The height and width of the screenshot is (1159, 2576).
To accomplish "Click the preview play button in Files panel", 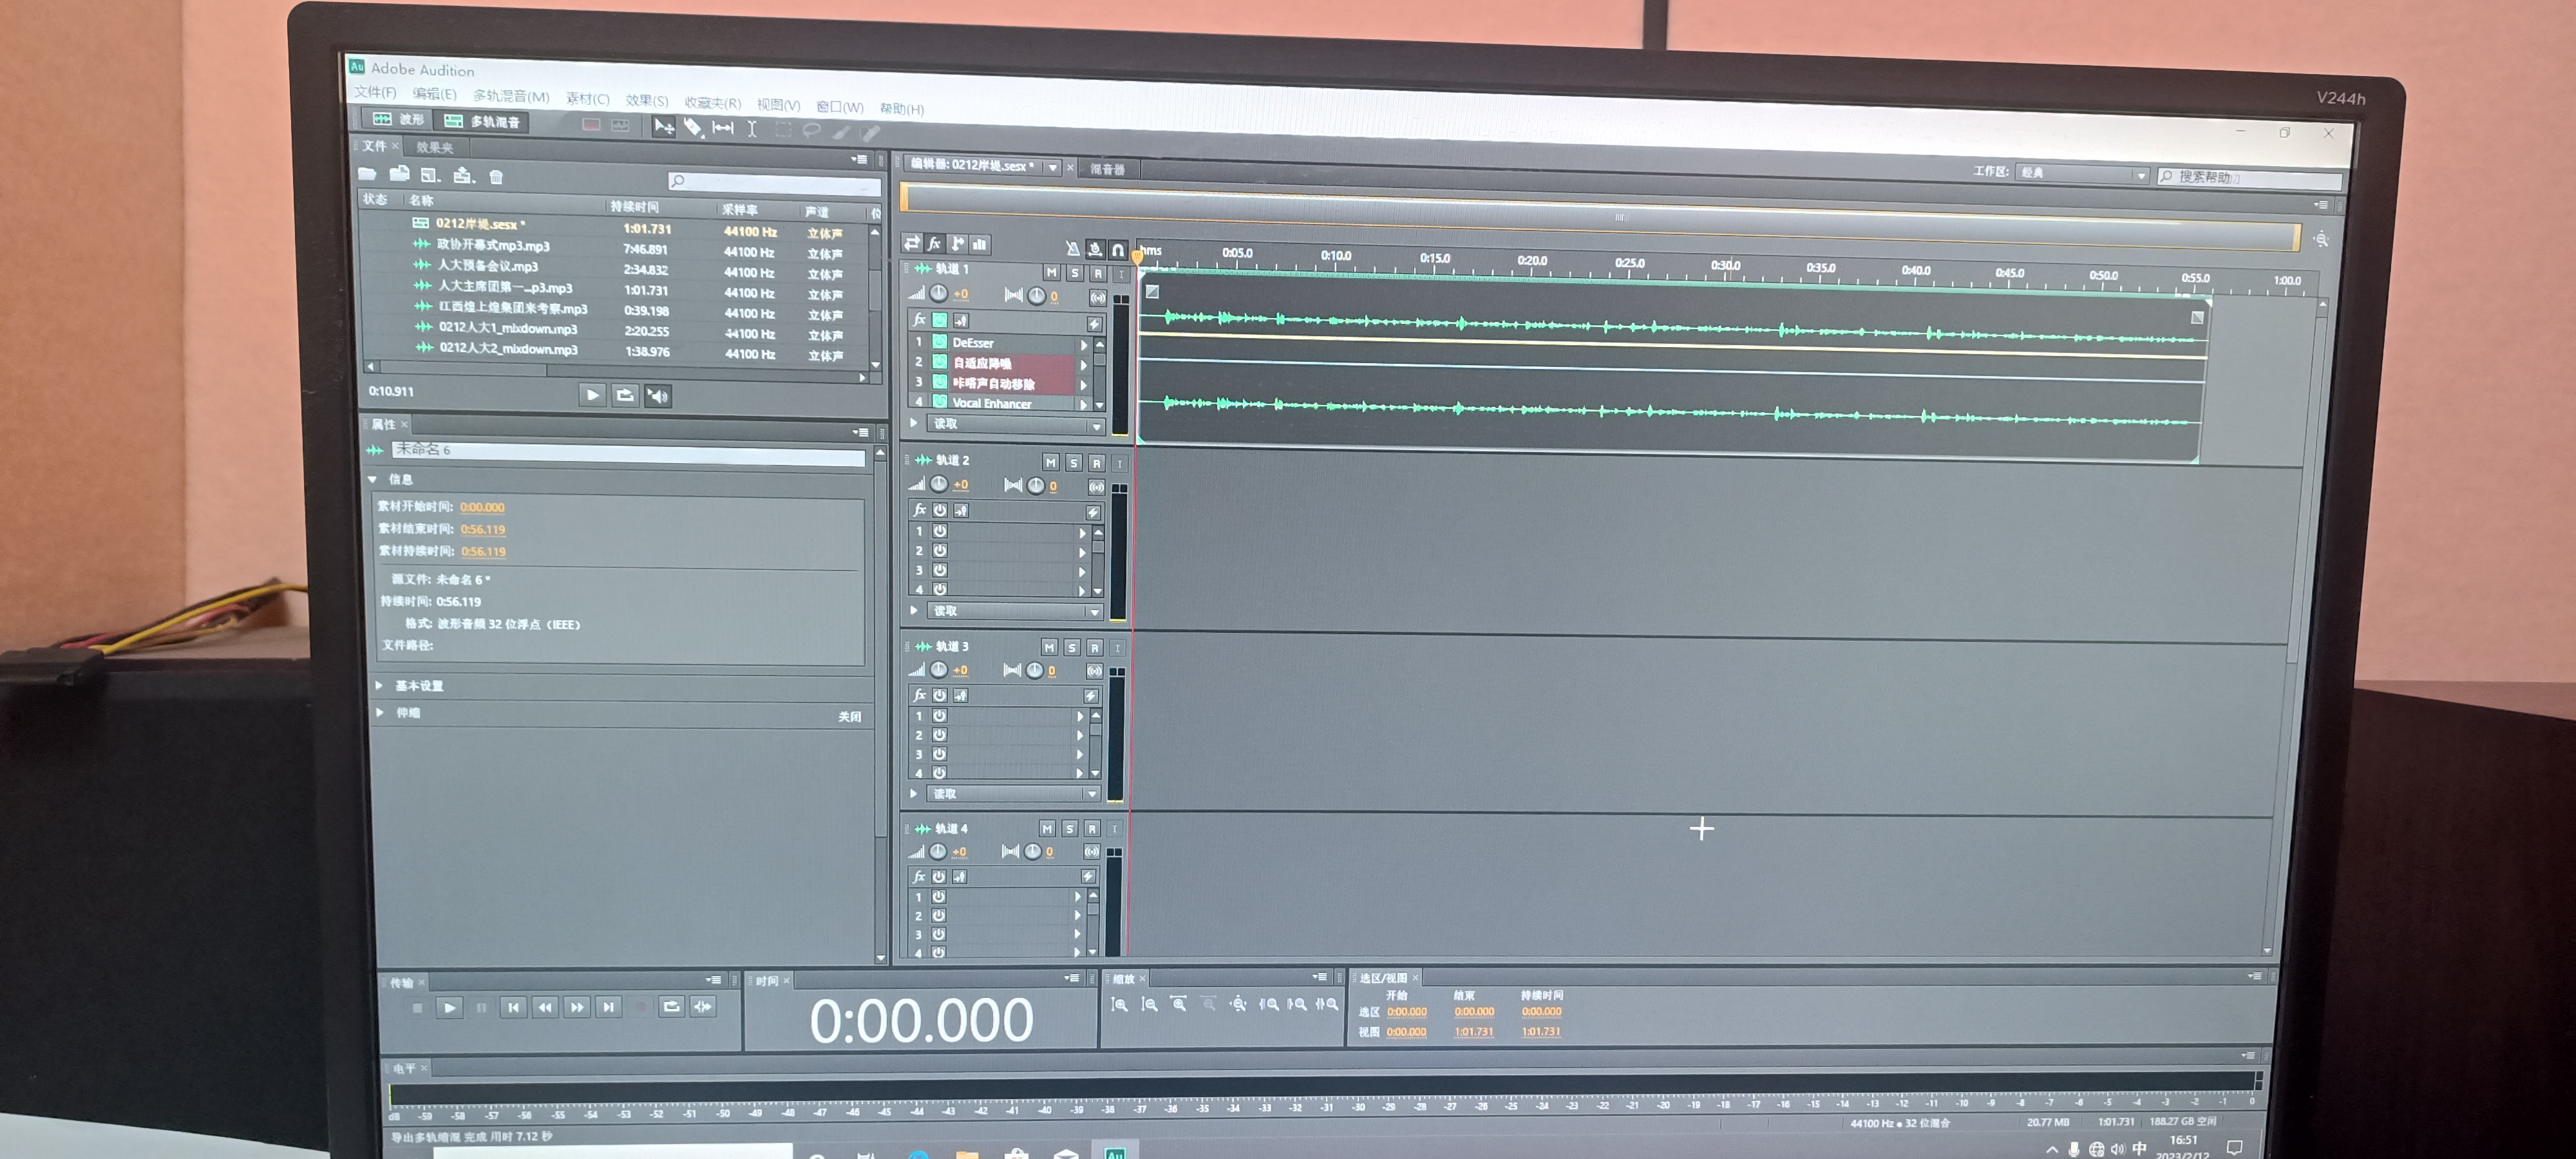I will [x=592, y=395].
